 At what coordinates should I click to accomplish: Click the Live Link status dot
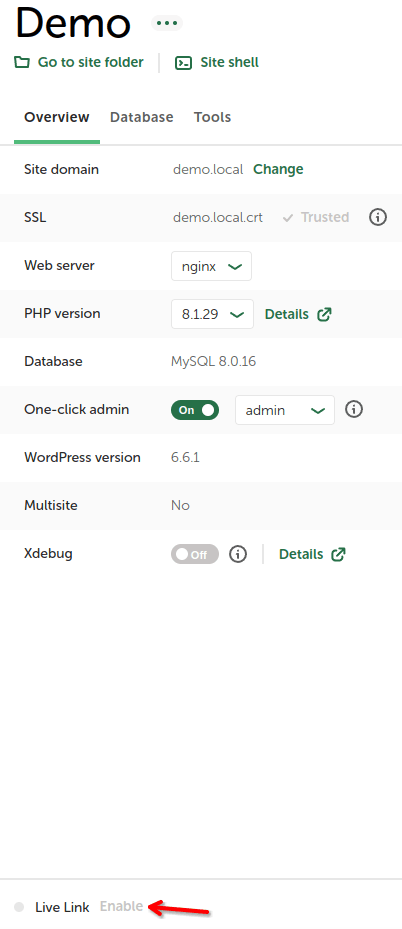coord(19,907)
